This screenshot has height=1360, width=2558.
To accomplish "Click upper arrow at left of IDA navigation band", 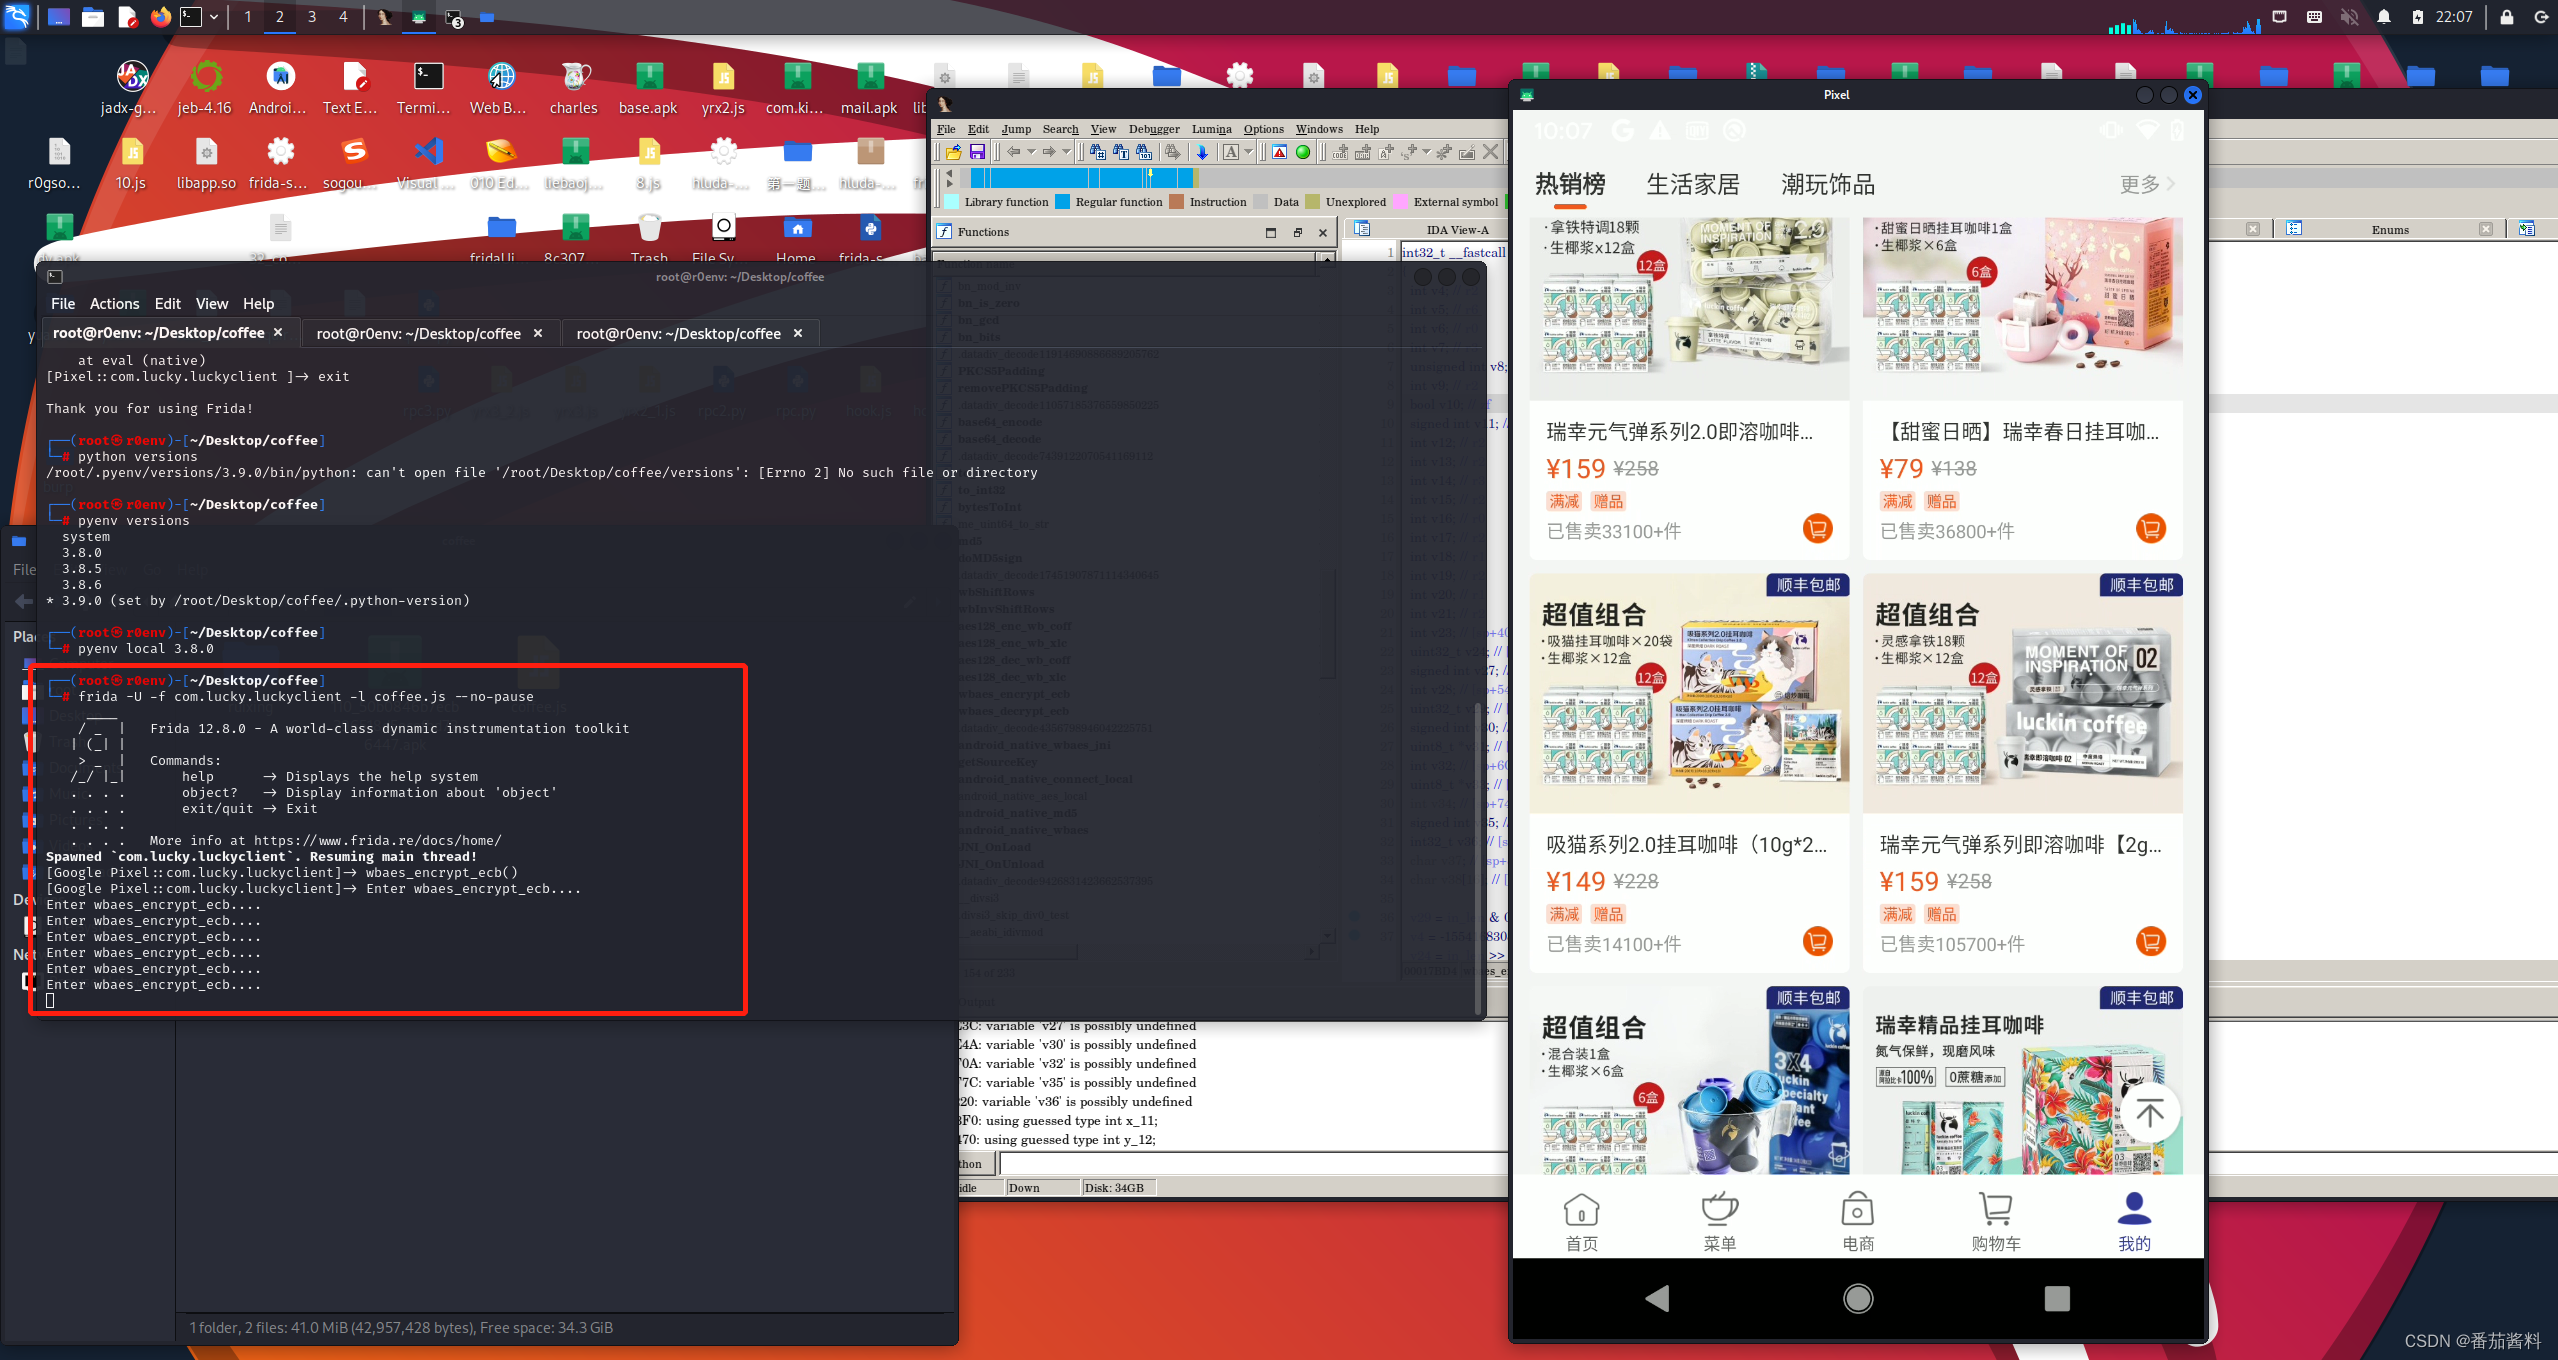I will (x=949, y=172).
